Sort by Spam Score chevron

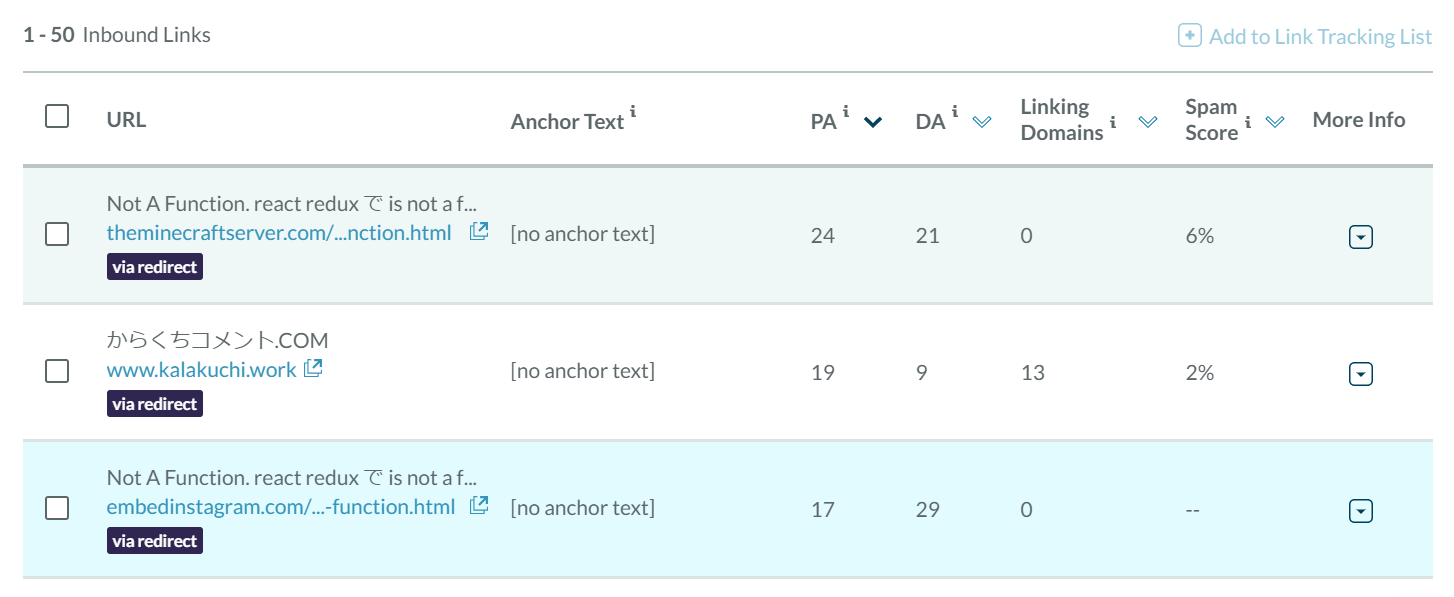pyautogui.click(x=1274, y=122)
